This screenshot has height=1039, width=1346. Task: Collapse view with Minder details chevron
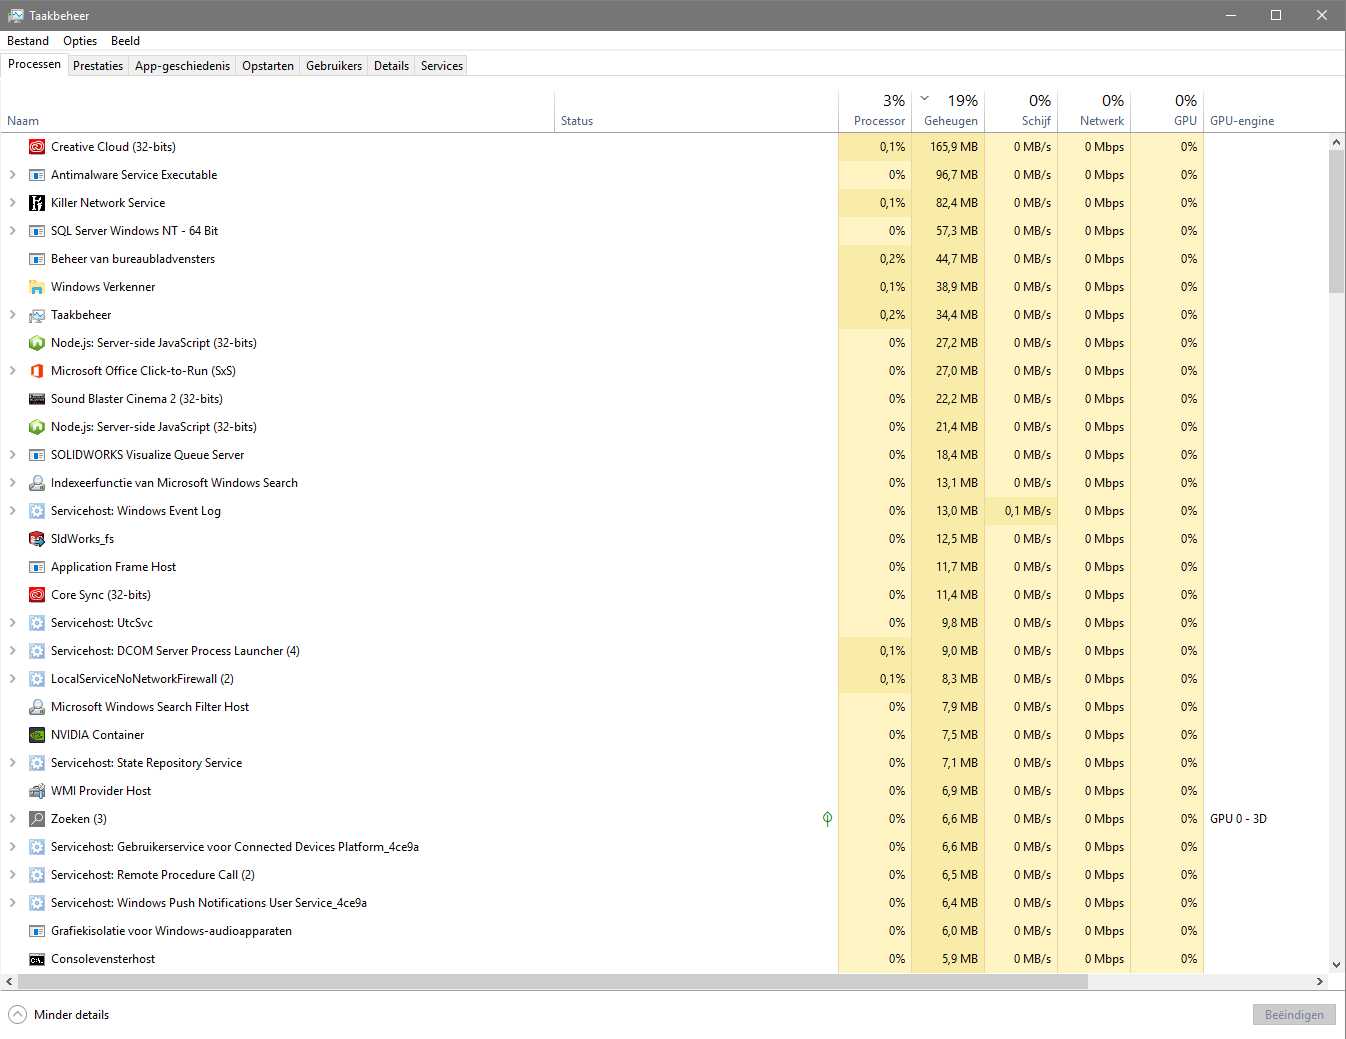(x=17, y=1014)
